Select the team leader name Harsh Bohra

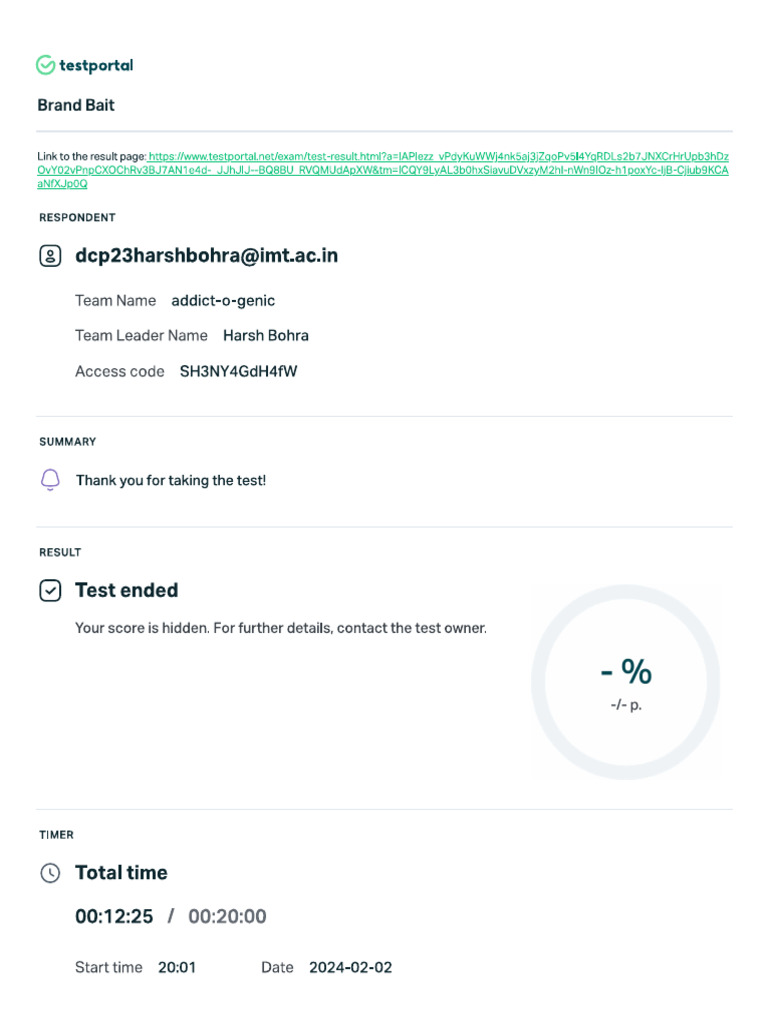tap(265, 336)
